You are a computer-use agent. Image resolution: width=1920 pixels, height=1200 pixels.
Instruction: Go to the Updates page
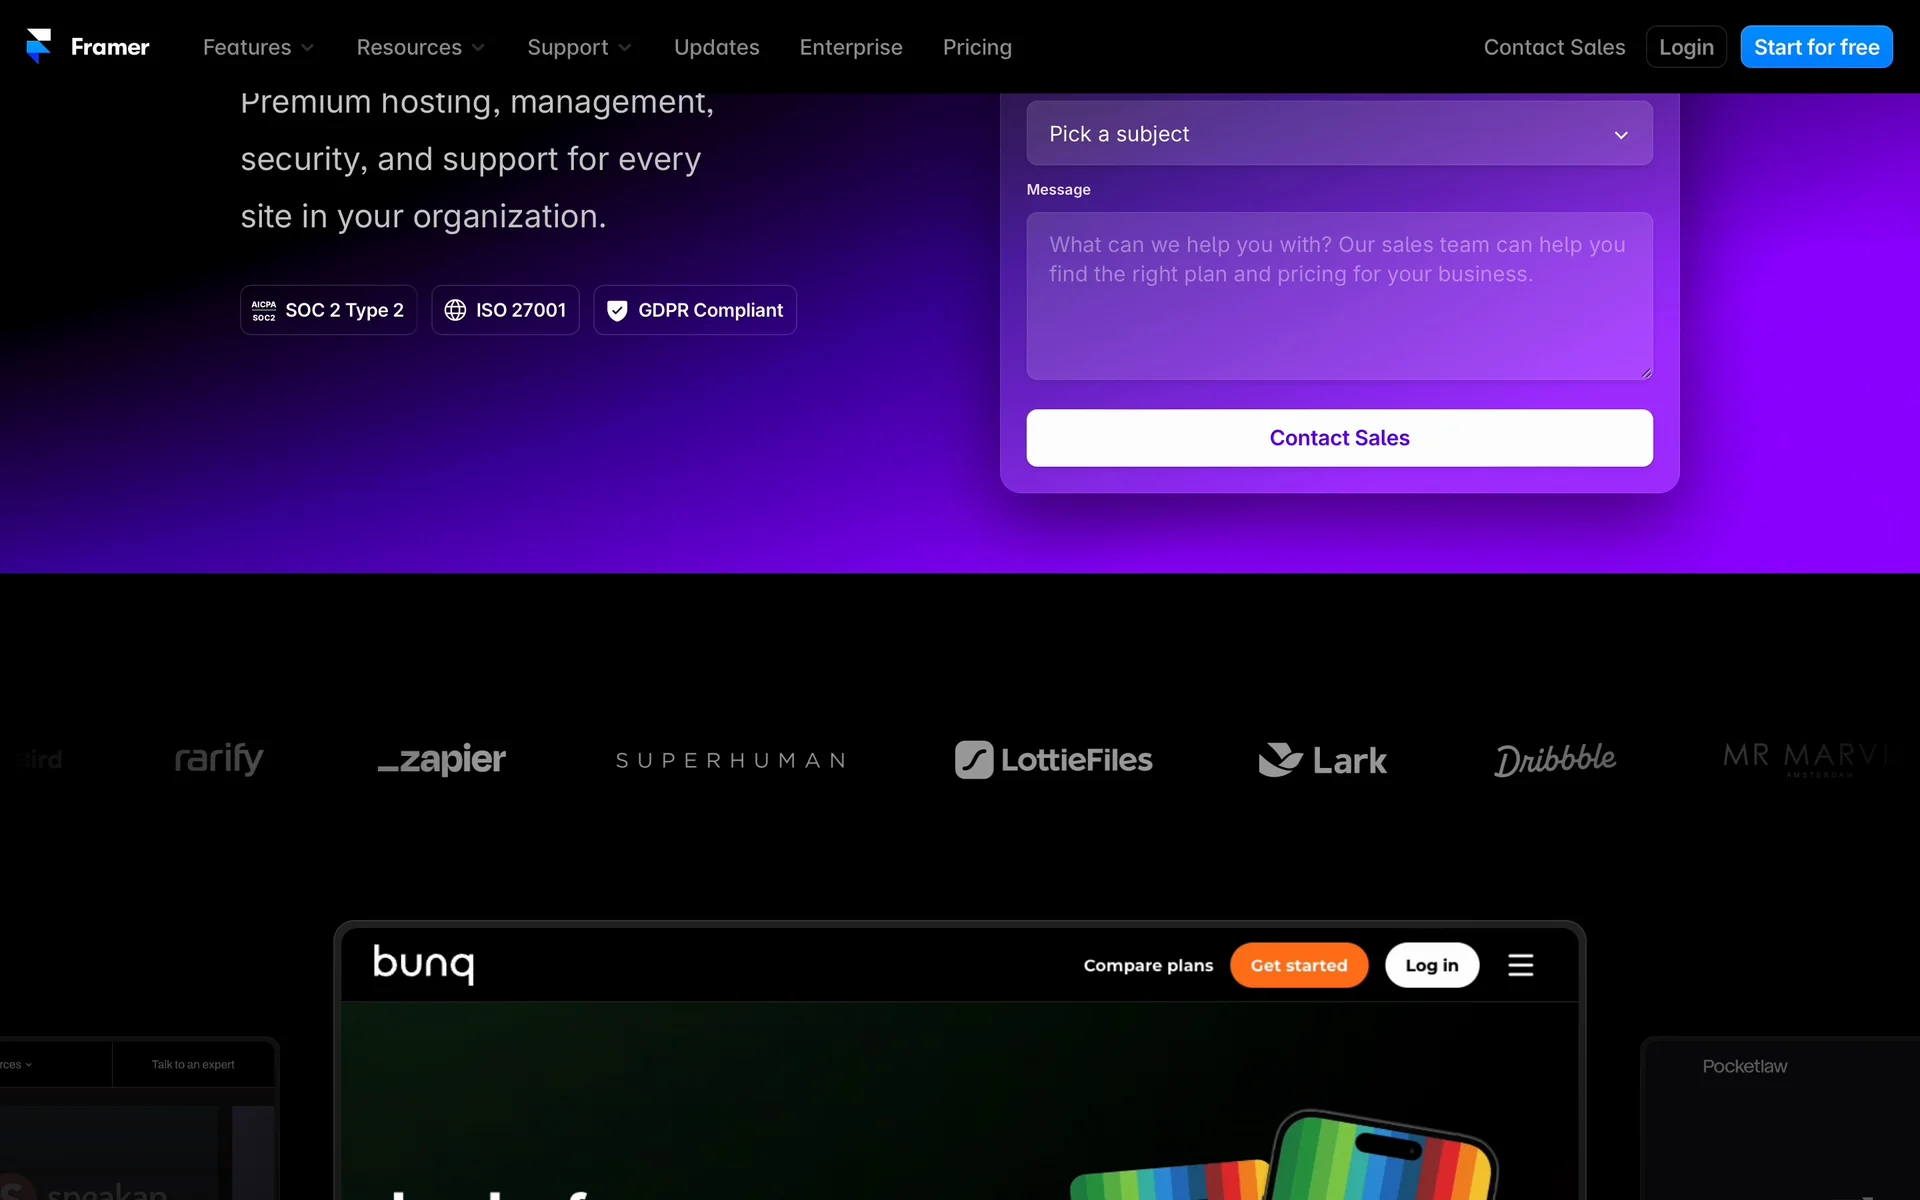coord(716,47)
